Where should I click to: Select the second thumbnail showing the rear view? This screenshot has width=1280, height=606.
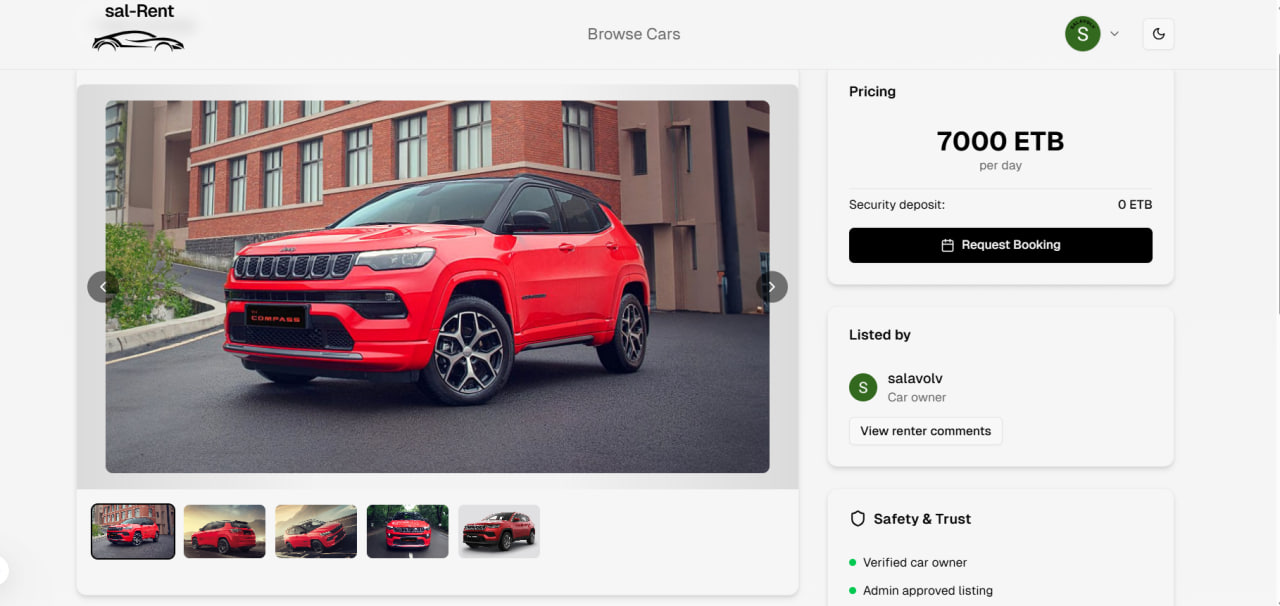224,531
